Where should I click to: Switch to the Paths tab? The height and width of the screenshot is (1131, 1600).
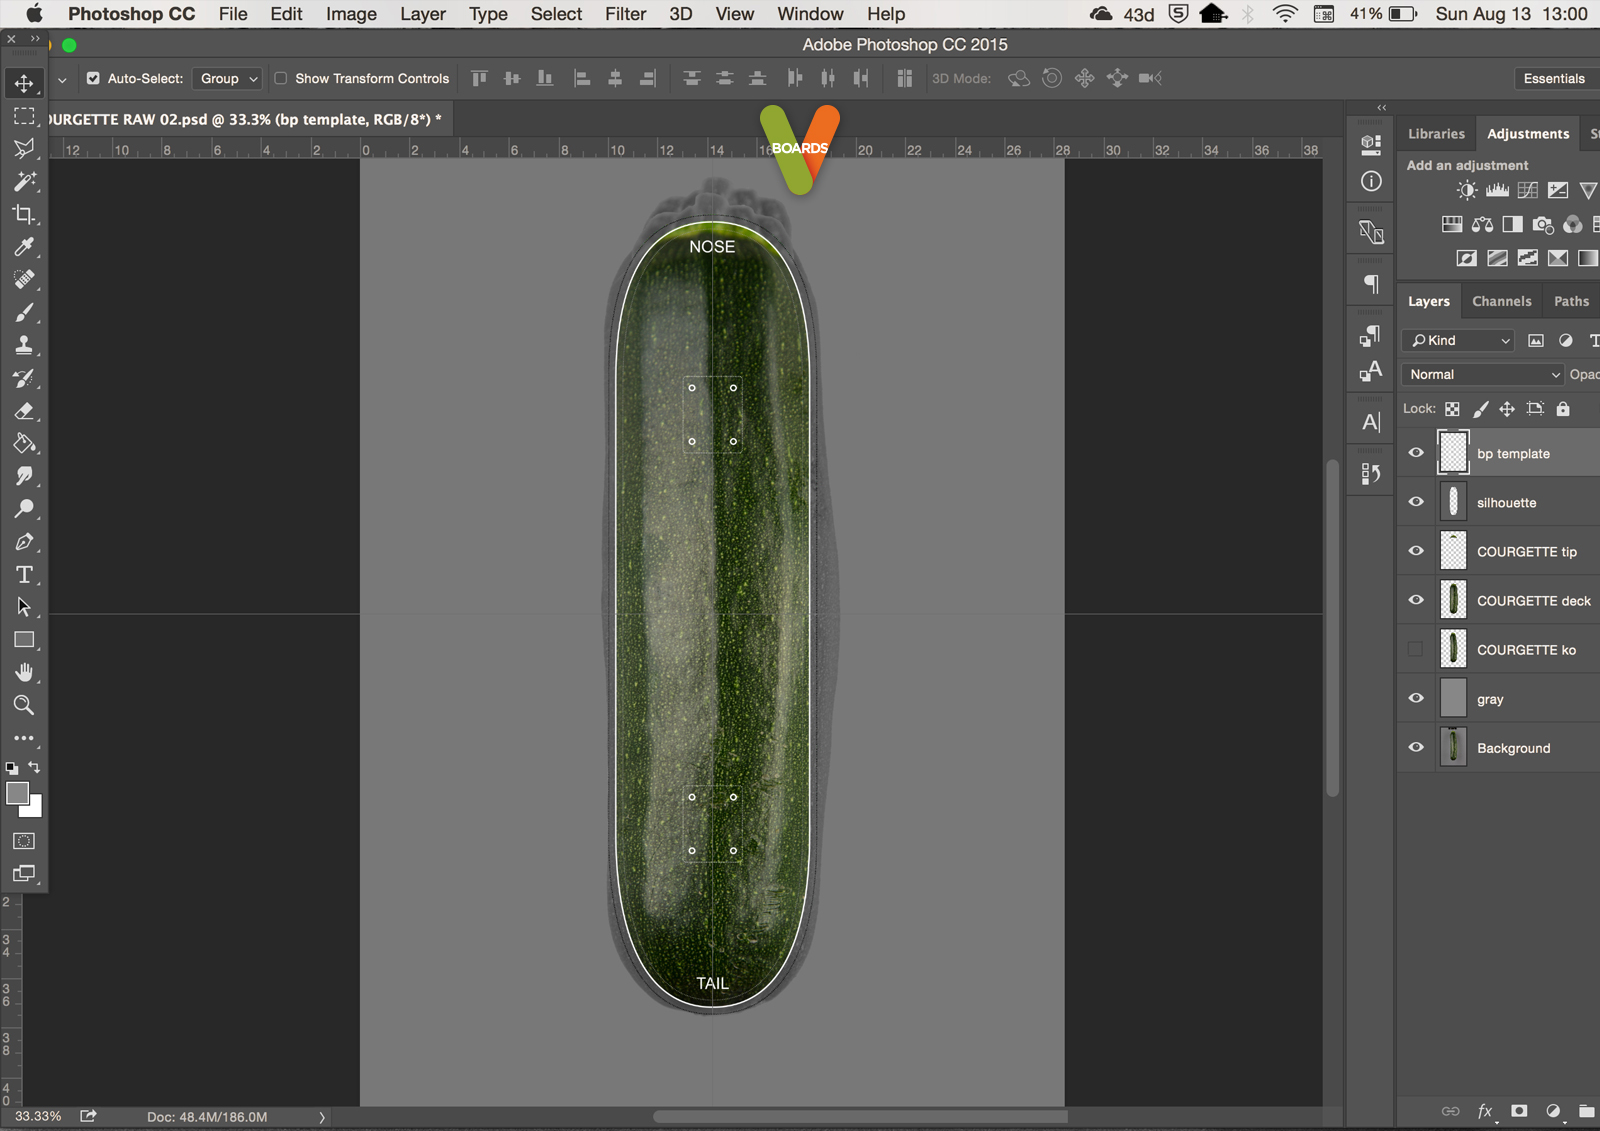click(x=1571, y=301)
